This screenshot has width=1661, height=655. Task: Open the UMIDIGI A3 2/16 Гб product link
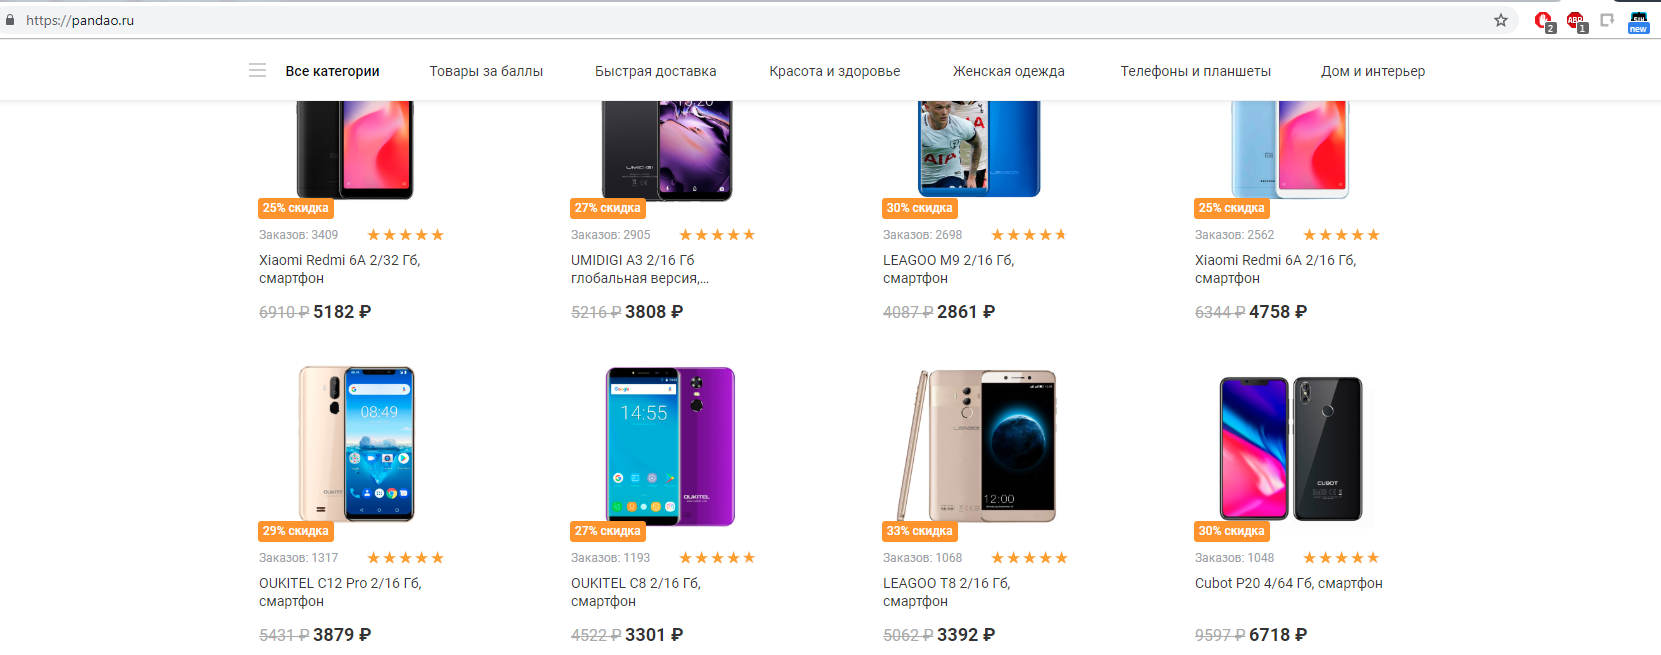(x=640, y=269)
